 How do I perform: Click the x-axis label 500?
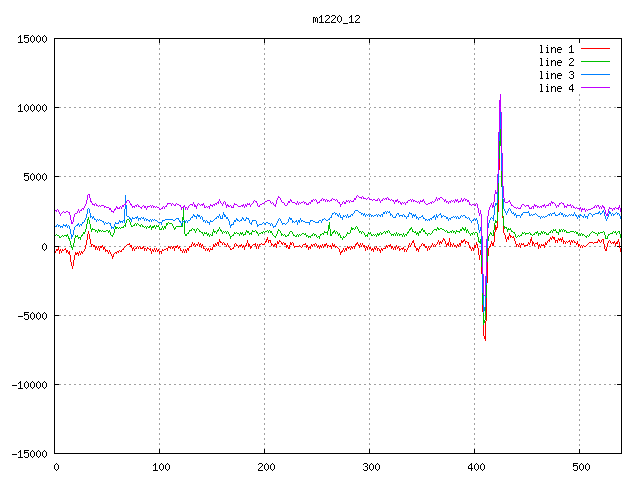(581, 467)
